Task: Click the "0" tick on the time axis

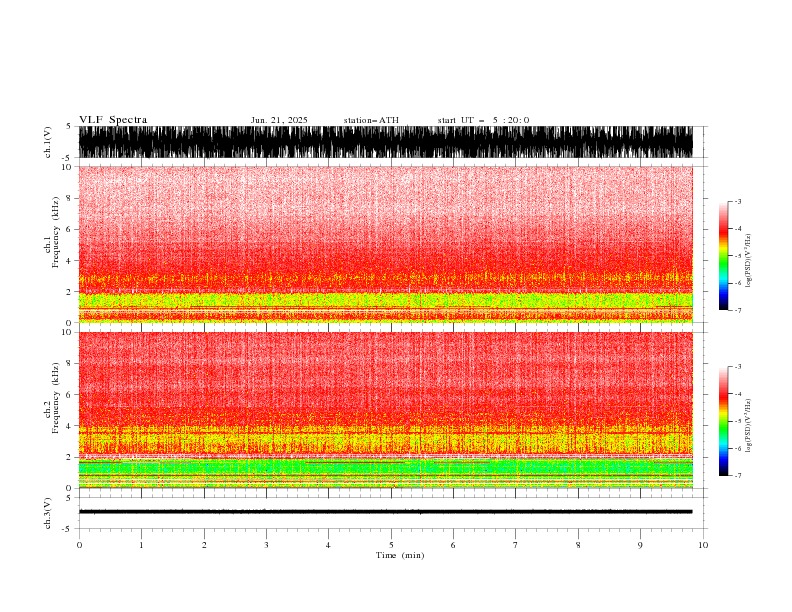Action: pyautogui.click(x=79, y=545)
